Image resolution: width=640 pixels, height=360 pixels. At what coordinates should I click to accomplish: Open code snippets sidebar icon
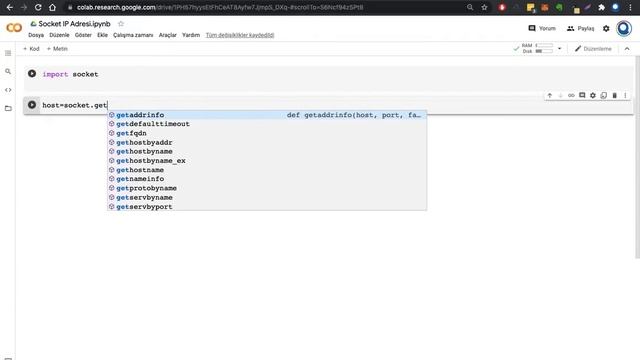coord(8,90)
